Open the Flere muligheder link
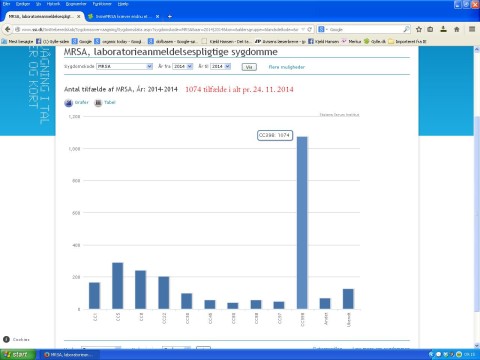The image size is (480, 360). tap(287, 67)
